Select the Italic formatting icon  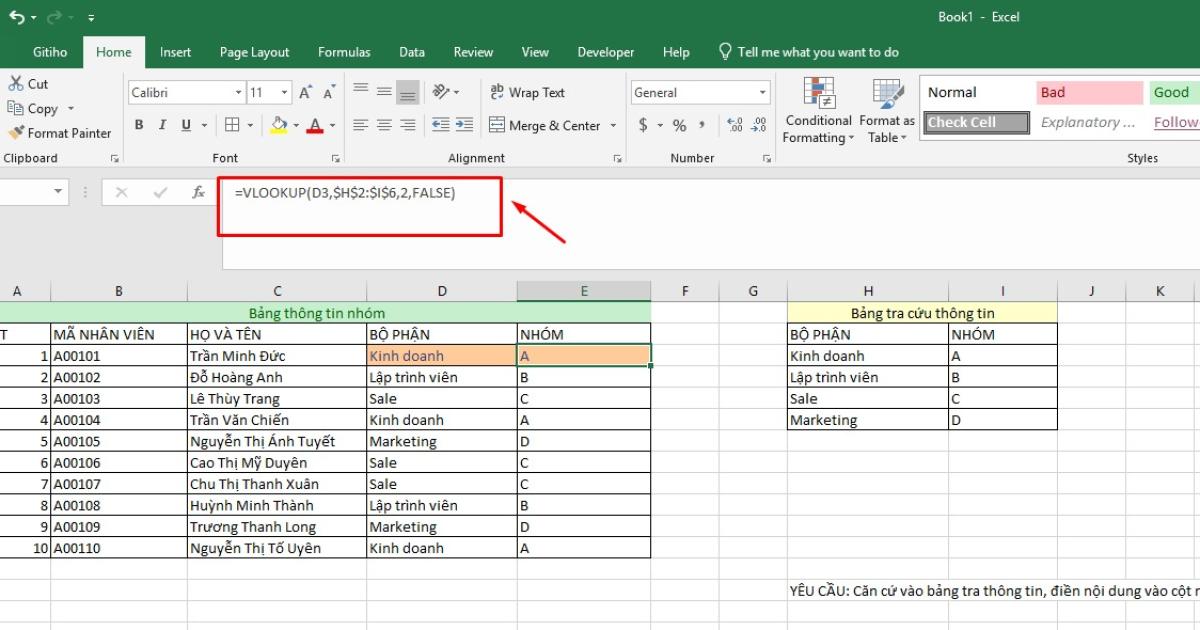pos(160,125)
